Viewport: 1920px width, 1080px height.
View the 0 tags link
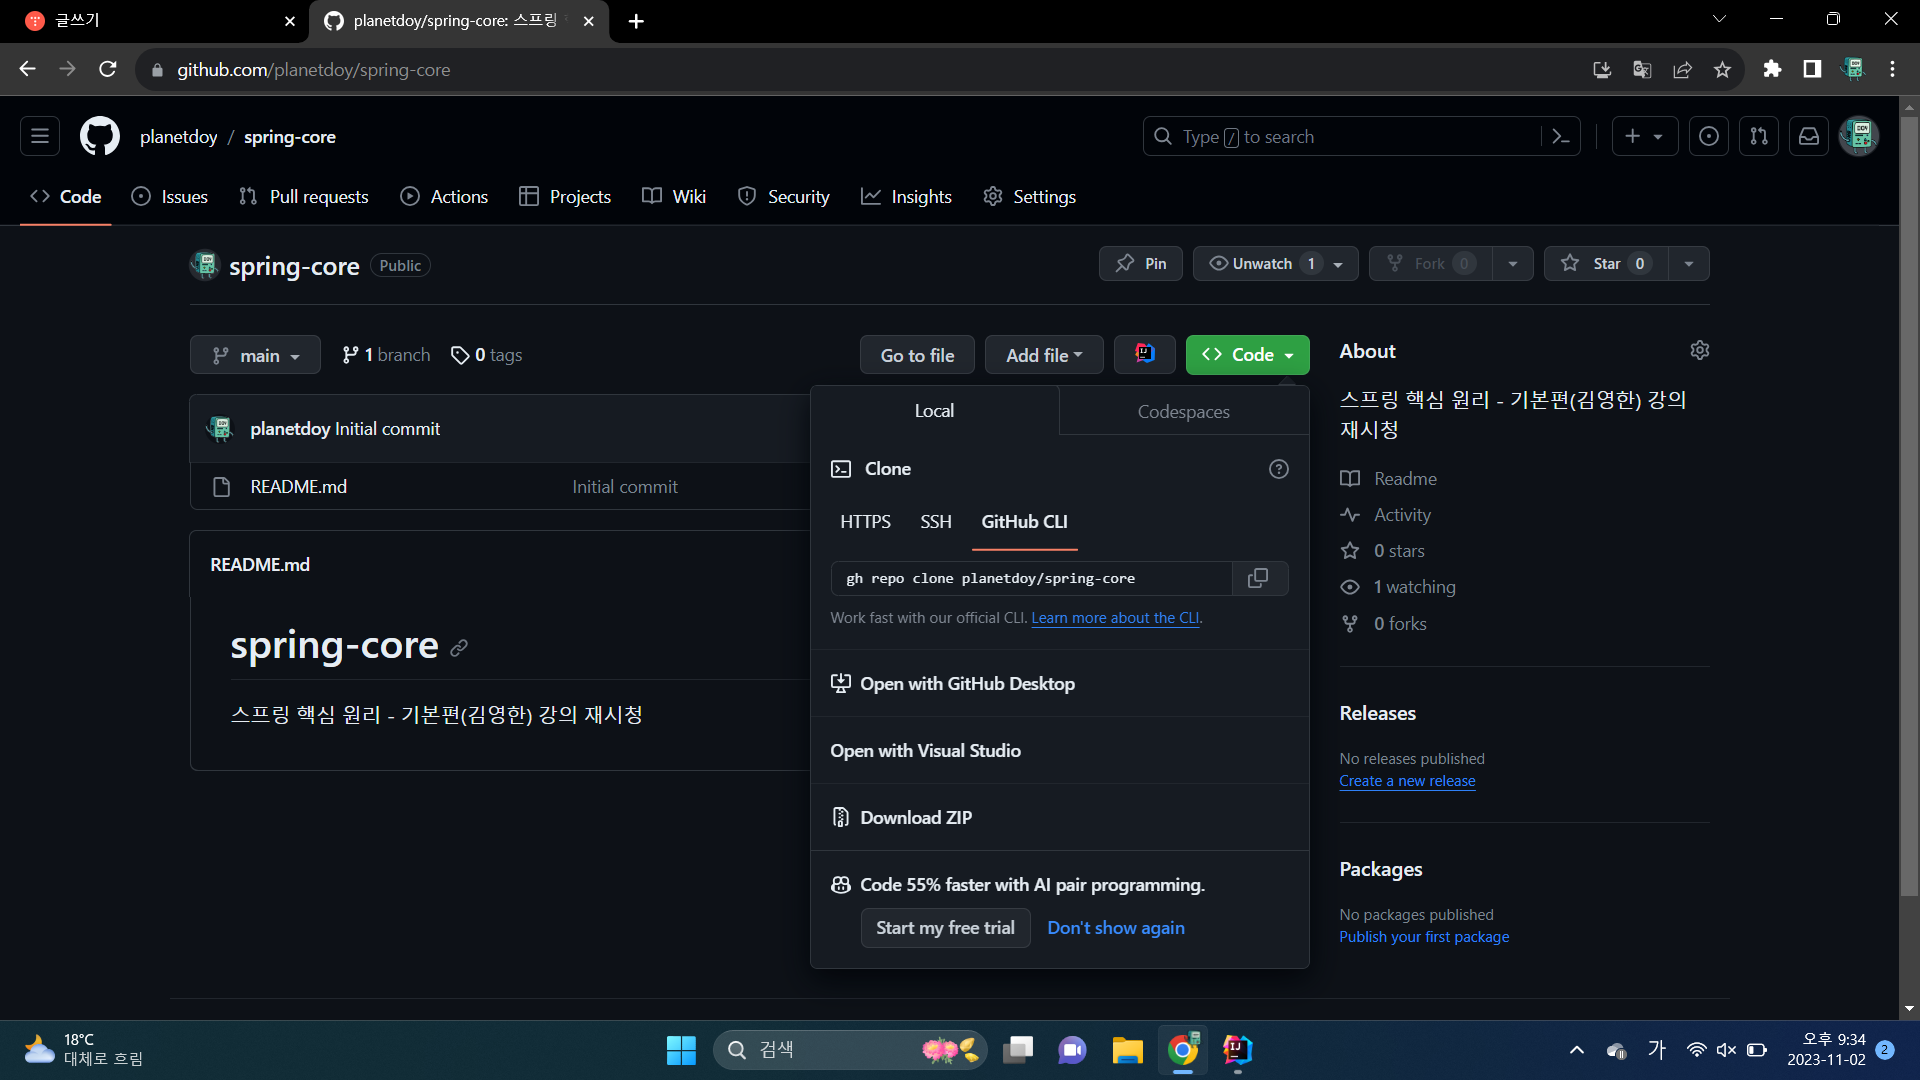pyautogui.click(x=487, y=355)
